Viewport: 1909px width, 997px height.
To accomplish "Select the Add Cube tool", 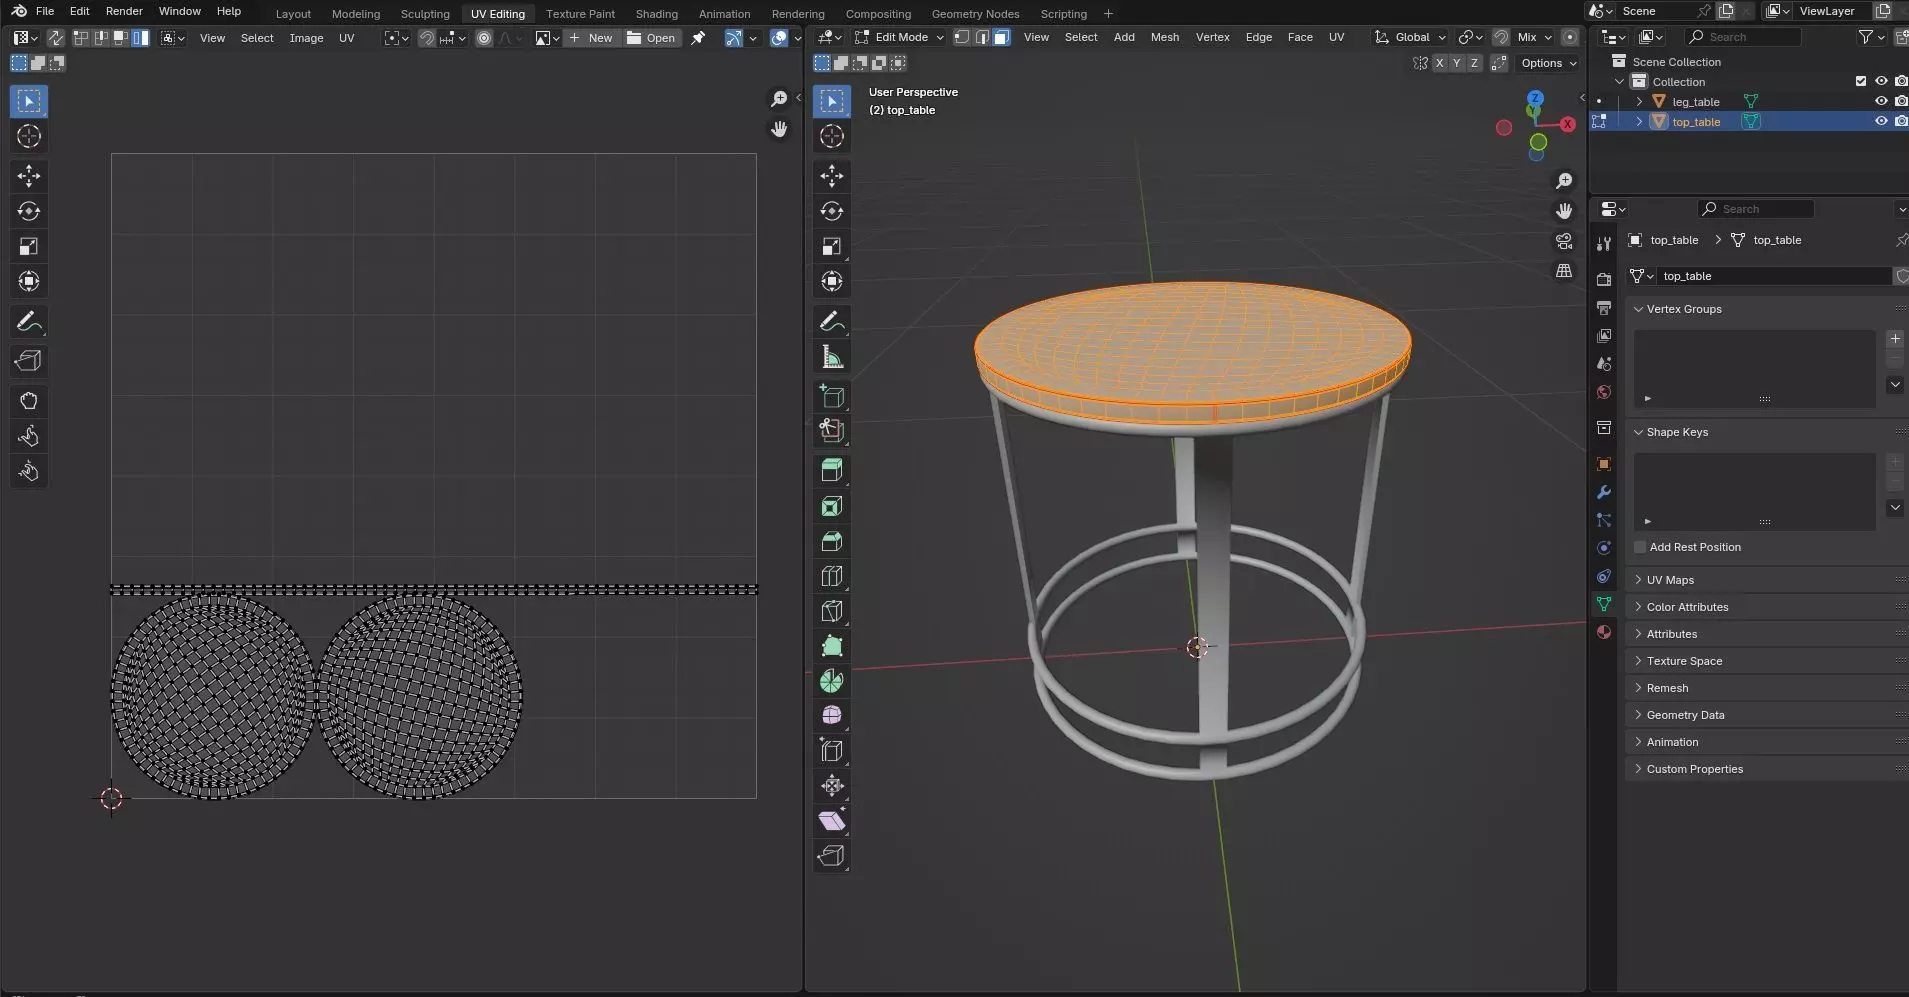I will pyautogui.click(x=832, y=396).
